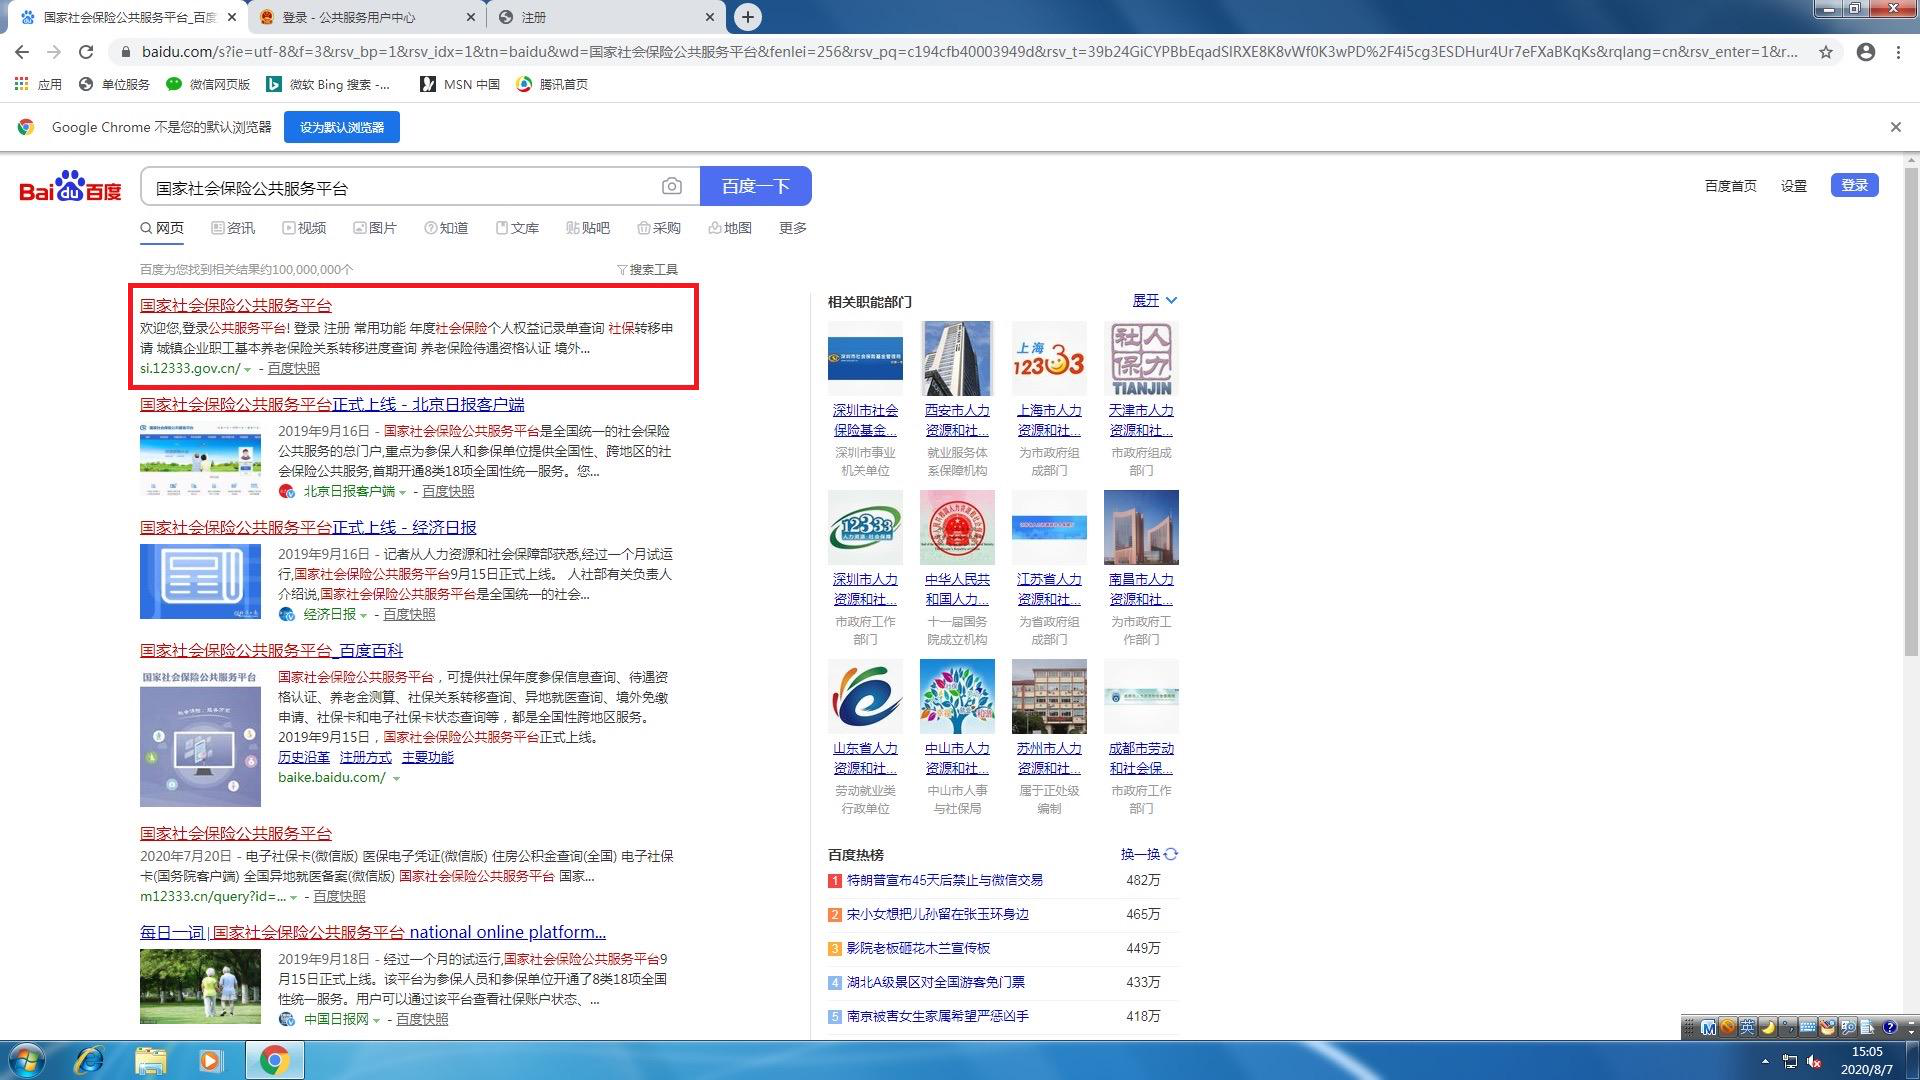Open a new browser tab
The image size is (1920, 1080).
coord(747,17)
